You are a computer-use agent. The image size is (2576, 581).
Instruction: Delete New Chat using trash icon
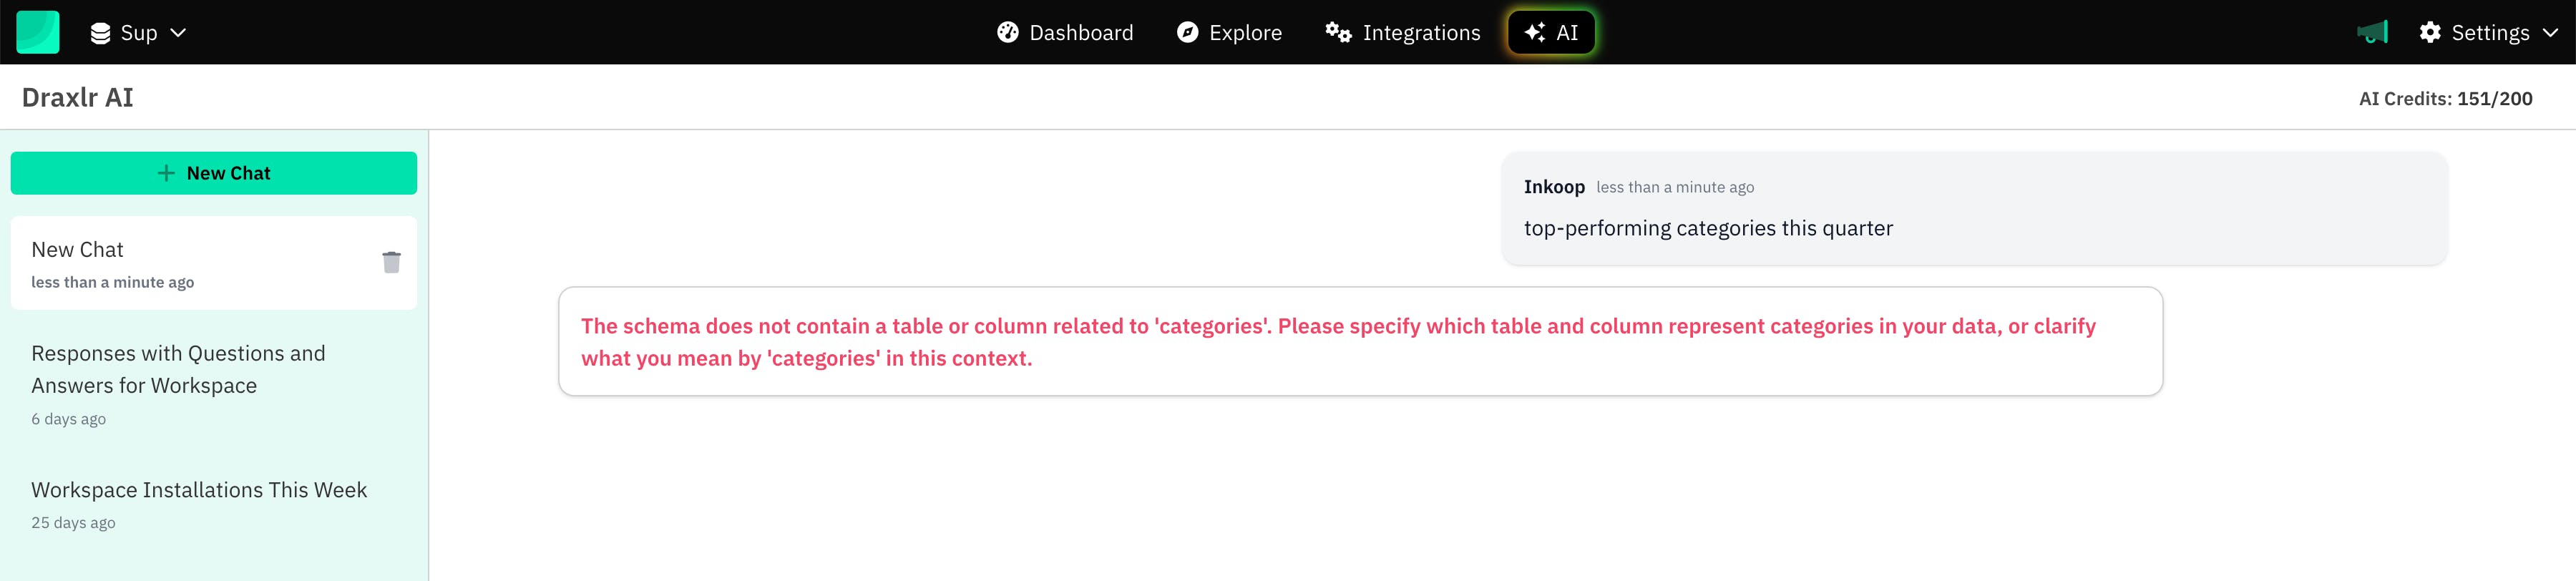(391, 262)
